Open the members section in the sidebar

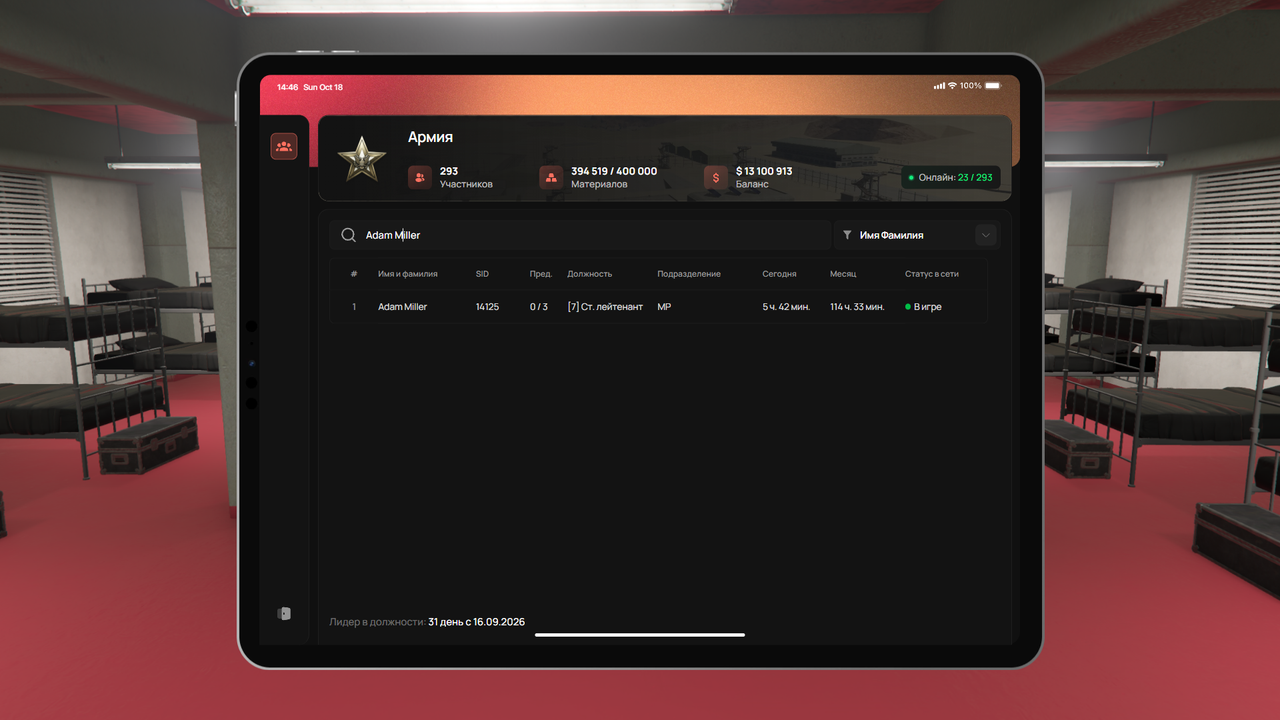point(284,147)
